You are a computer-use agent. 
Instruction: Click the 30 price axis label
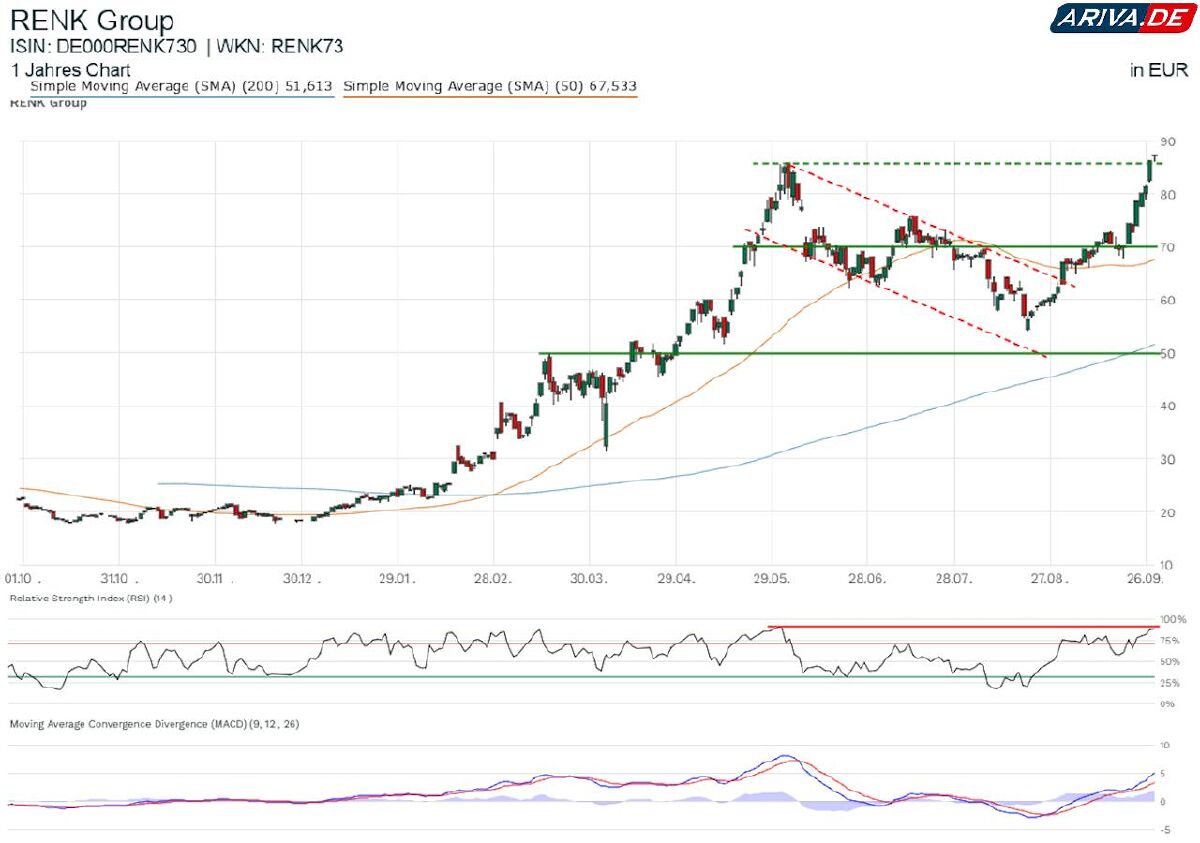pyautogui.click(x=1167, y=459)
